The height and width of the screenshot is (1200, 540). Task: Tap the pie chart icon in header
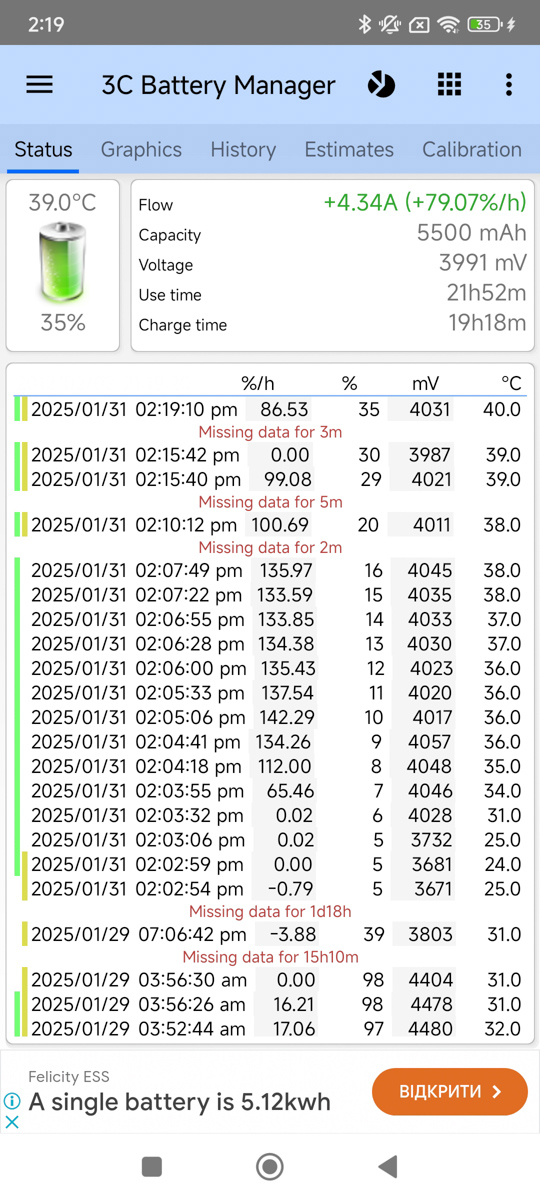coord(381,85)
